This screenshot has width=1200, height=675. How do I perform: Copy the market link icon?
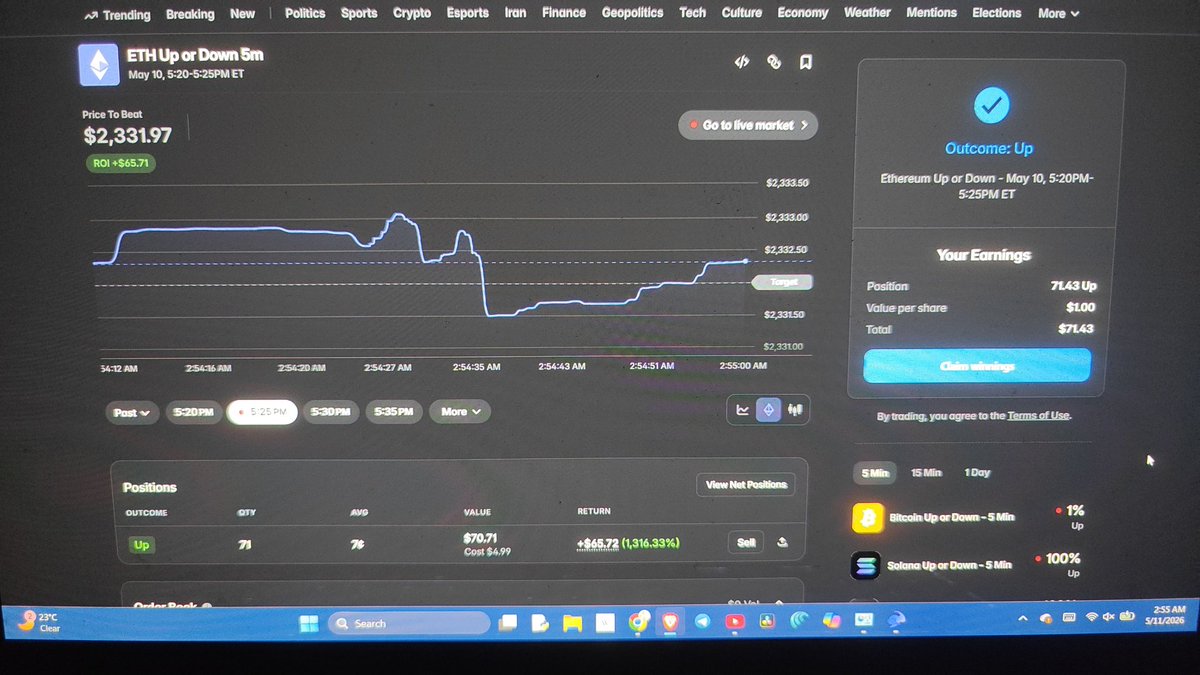[773, 62]
